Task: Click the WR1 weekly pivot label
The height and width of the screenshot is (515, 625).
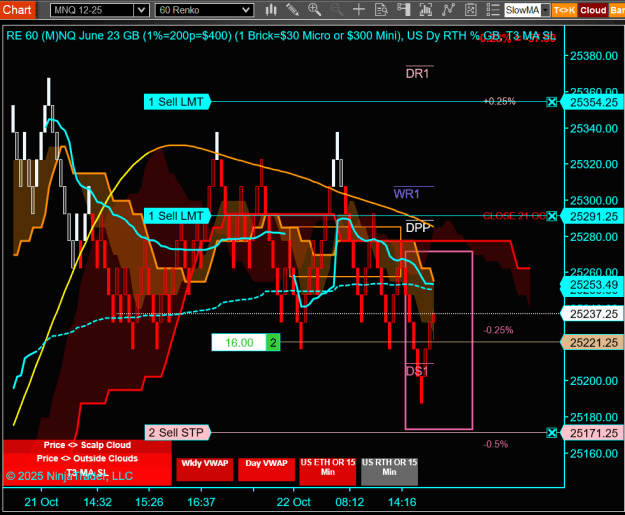Action: click(407, 194)
